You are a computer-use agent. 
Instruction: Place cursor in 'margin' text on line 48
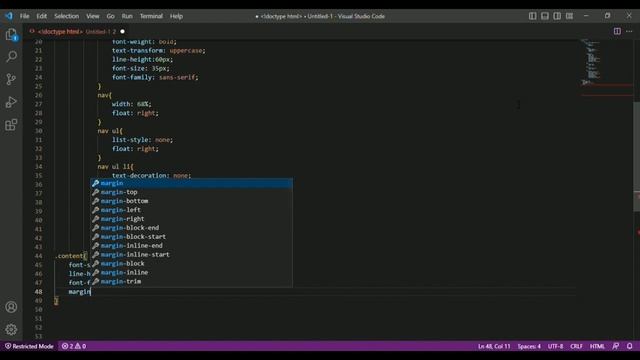79,292
